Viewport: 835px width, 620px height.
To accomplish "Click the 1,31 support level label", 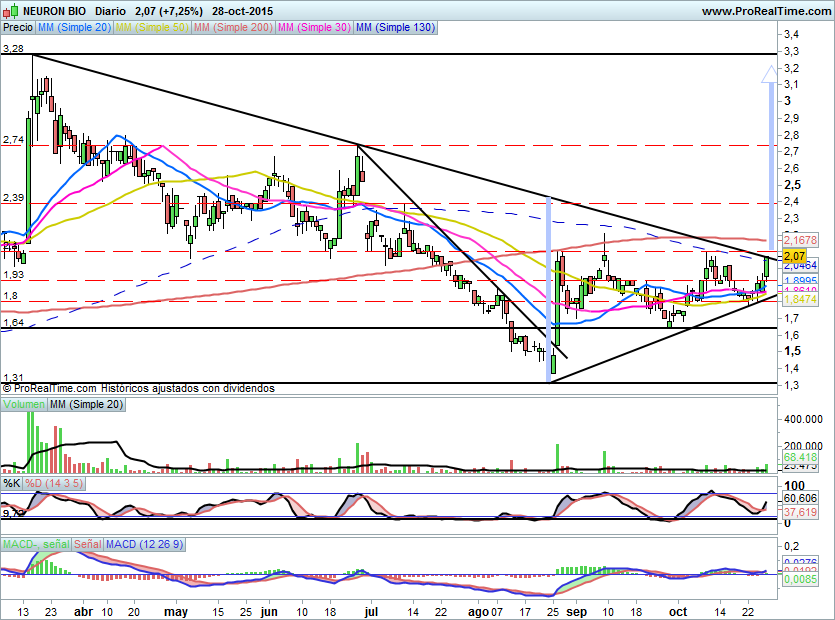I will [13, 377].
